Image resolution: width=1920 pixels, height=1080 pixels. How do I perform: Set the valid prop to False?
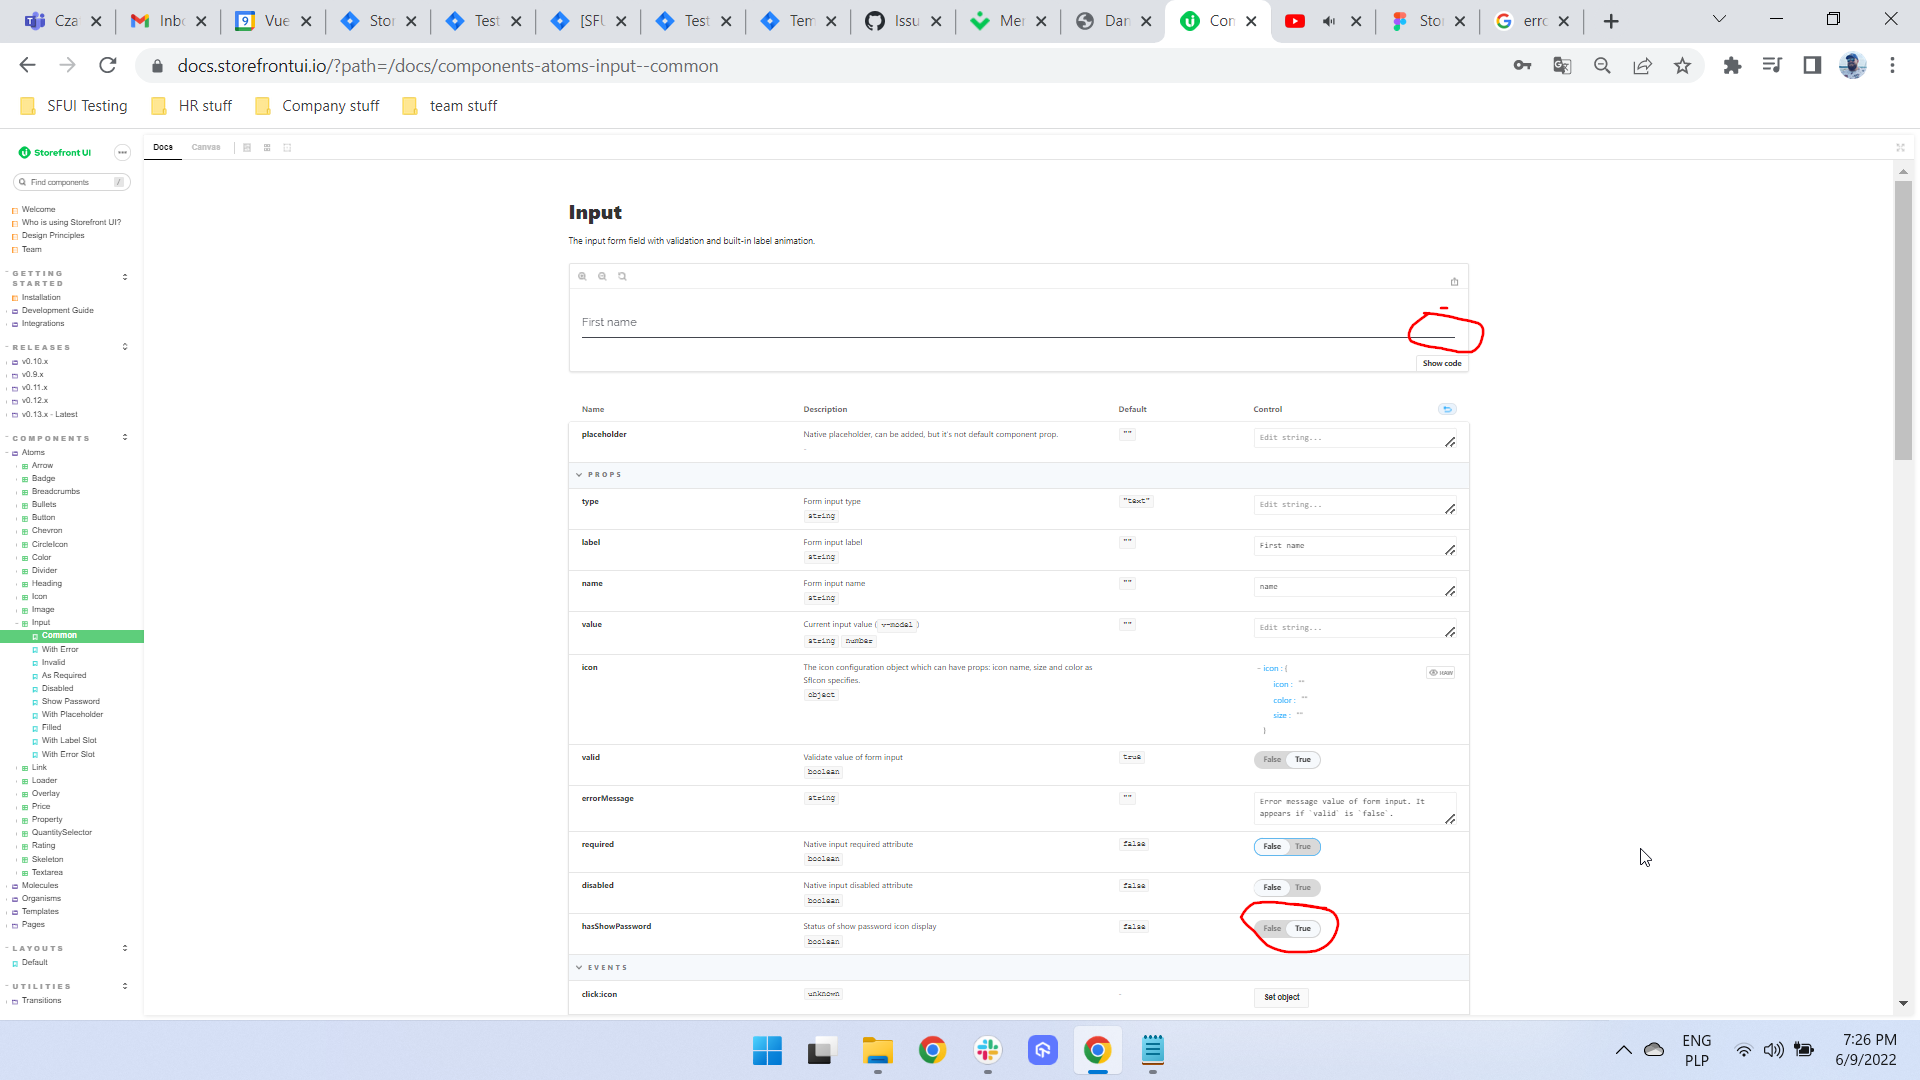[1271, 760]
